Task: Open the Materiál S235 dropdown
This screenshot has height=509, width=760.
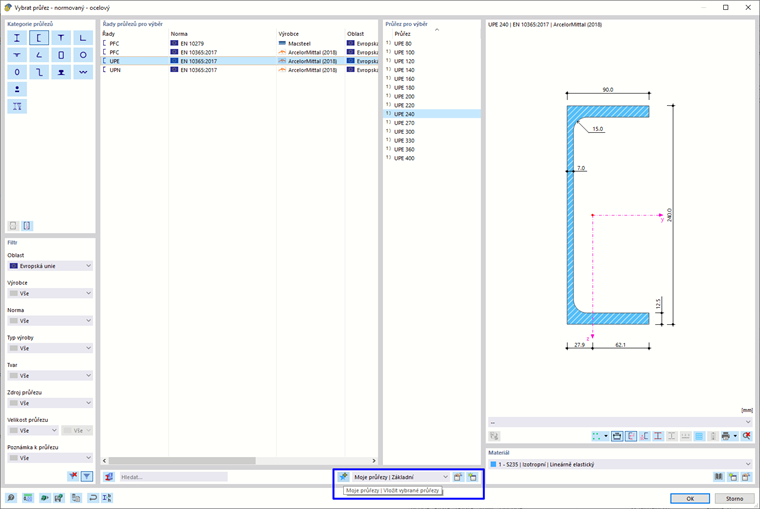Action: click(620, 464)
